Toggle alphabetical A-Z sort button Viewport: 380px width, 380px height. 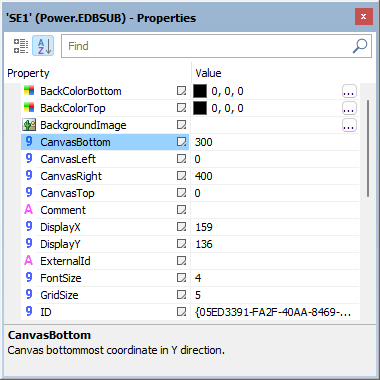pos(43,46)
